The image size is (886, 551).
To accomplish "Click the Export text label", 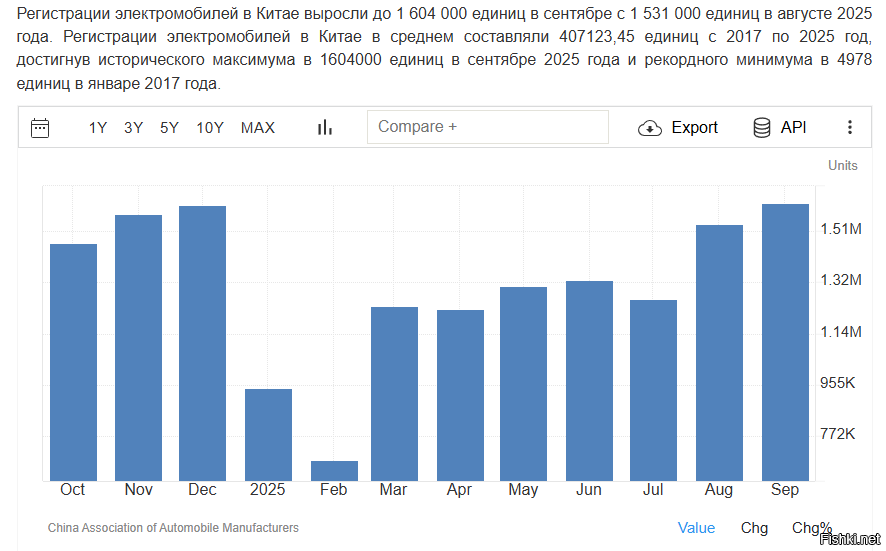I will pyautogui.click(x=694, y=128).
